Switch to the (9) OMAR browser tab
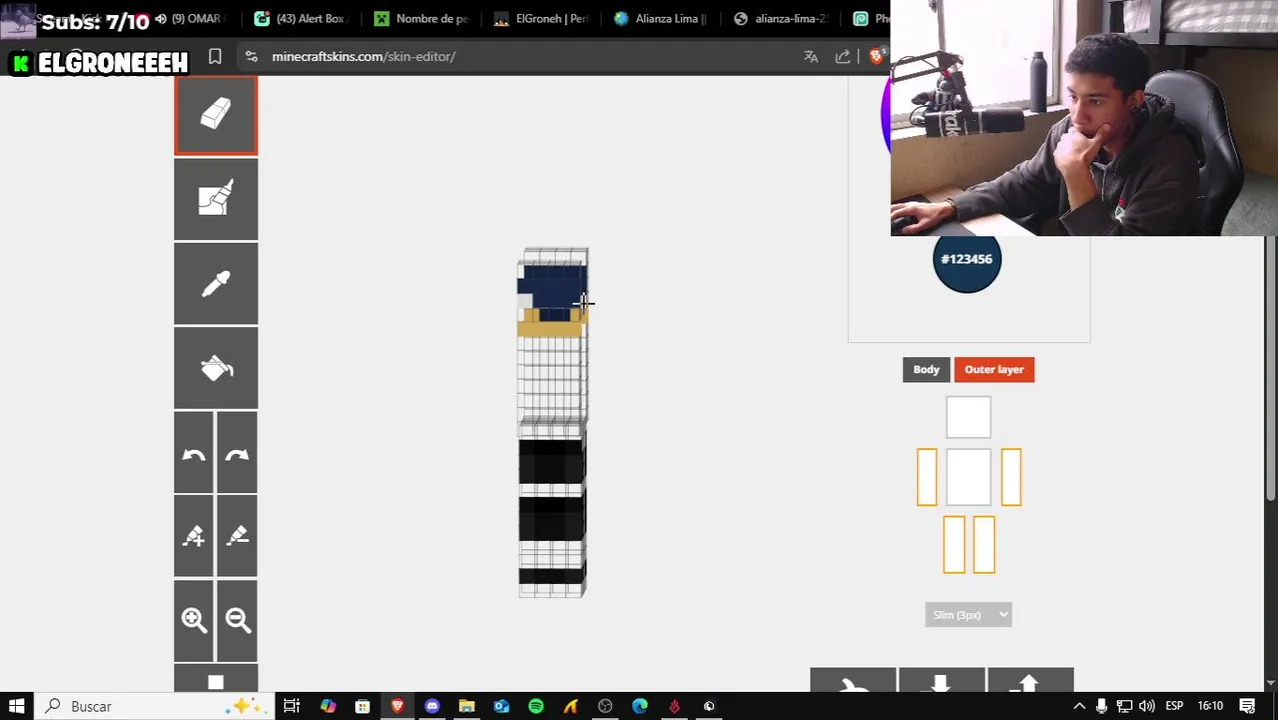The height and width of the screenshot is (720, 1278). [193, 18]
